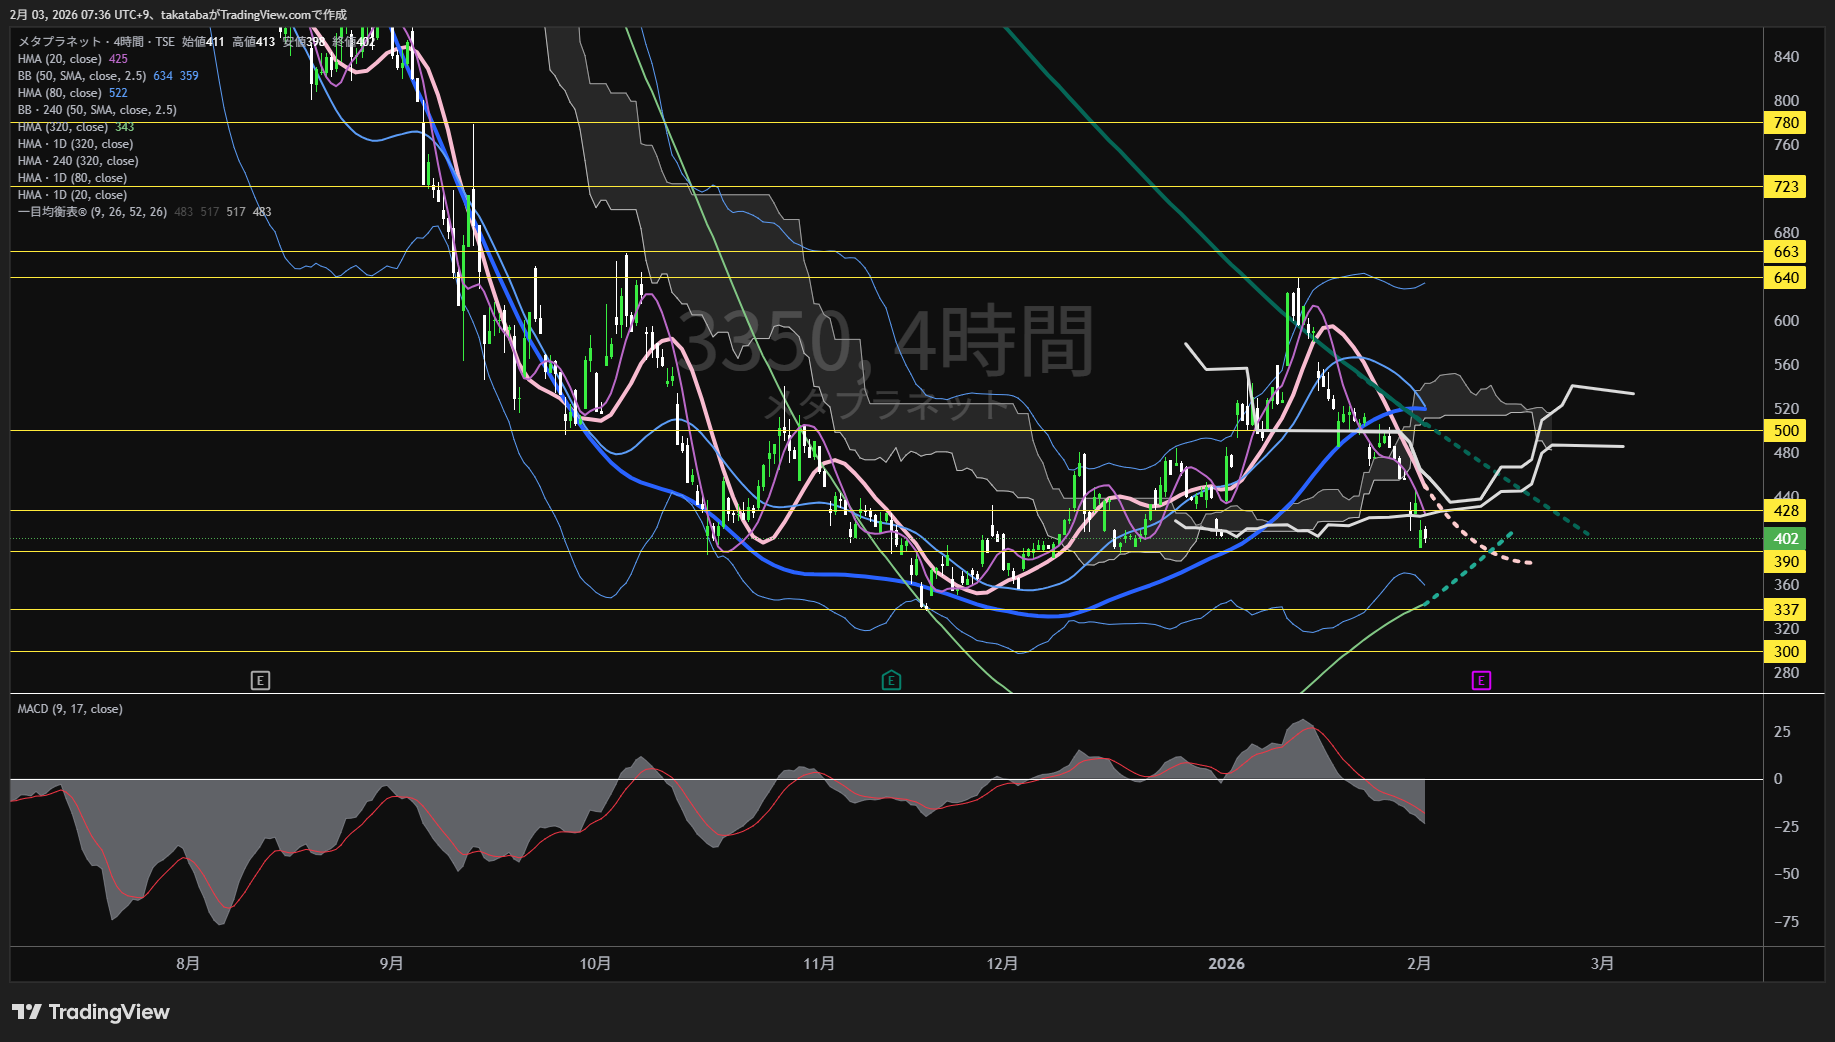Click the white earnings E marker near August
Screen dimensions: 1835x1042
tap(260, 681)
